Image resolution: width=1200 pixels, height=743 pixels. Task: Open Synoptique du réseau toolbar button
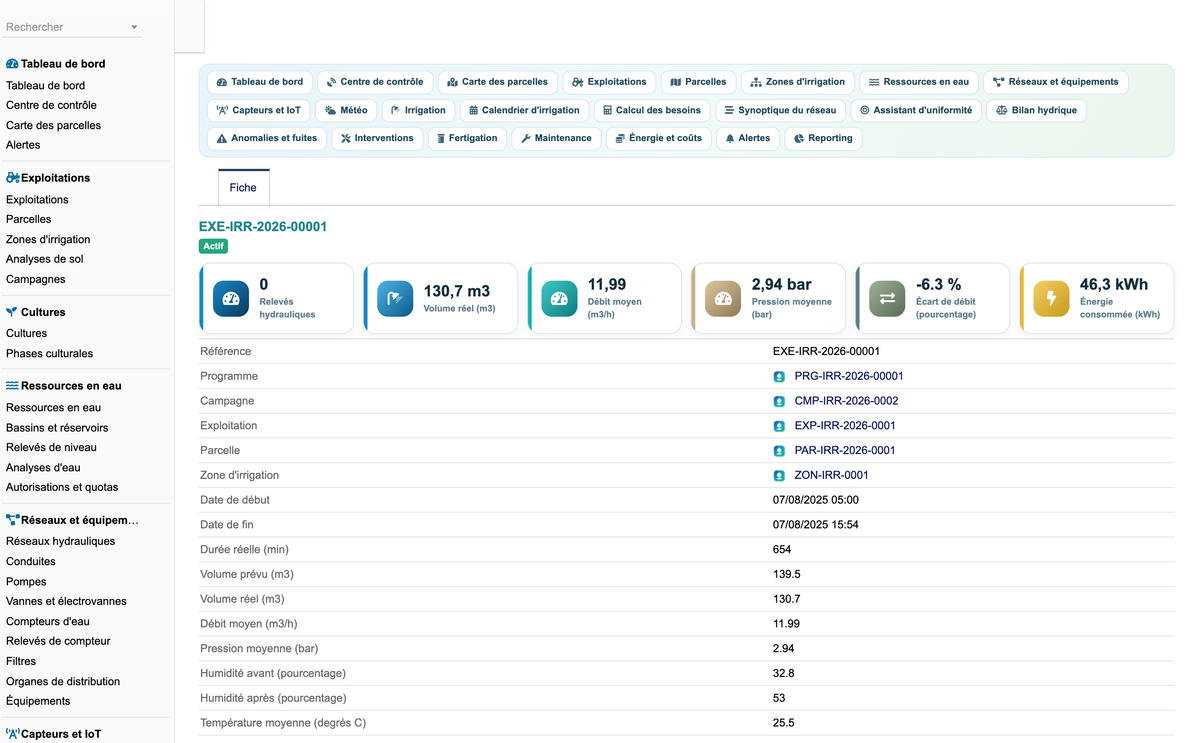click(781, 110)
